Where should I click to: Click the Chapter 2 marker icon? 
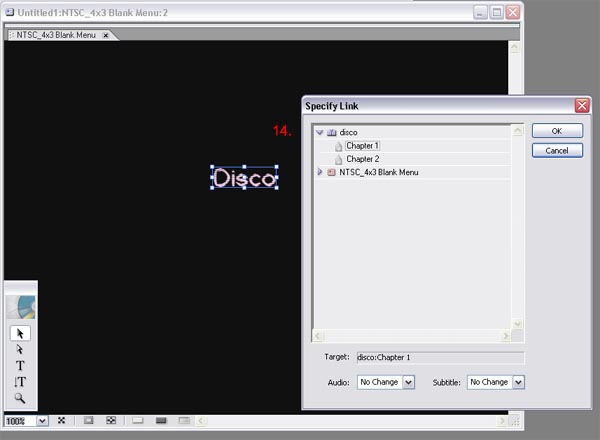coord(338,159)
